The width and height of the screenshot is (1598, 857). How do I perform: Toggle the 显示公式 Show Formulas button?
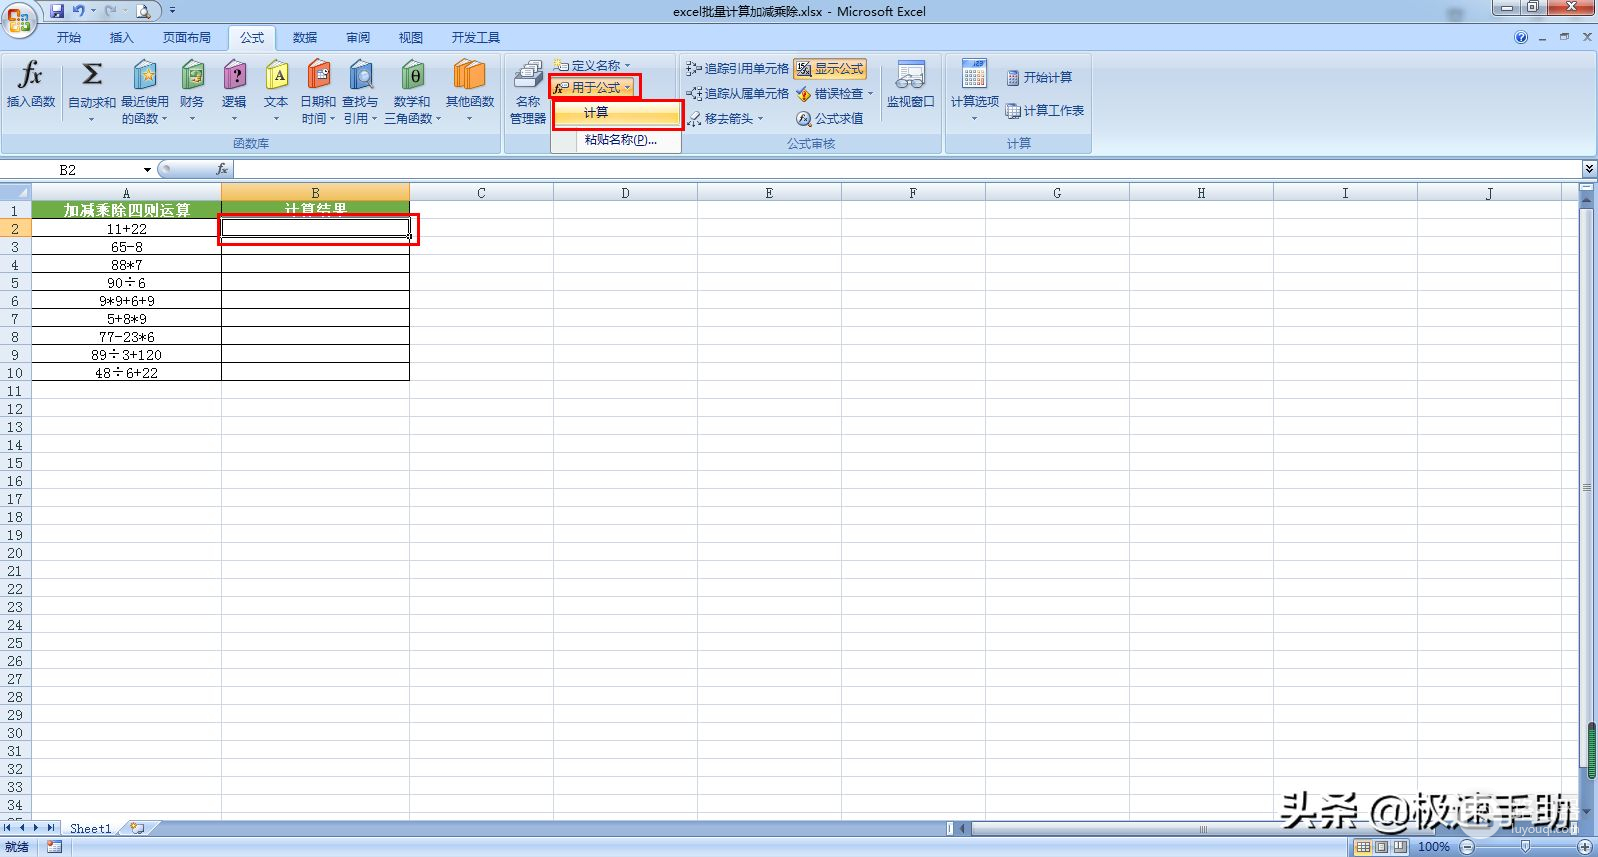coord(830,69)
